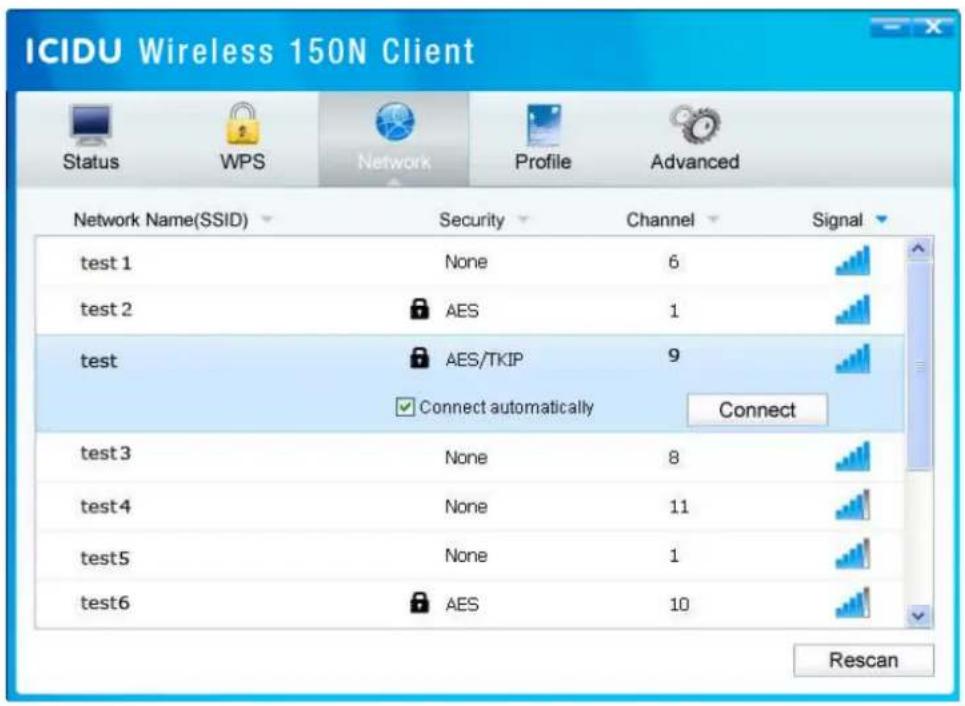Viewport: 965px width, 706px height.
Task: Close the ICIDU client window
Action: click(x=933, y=27)
